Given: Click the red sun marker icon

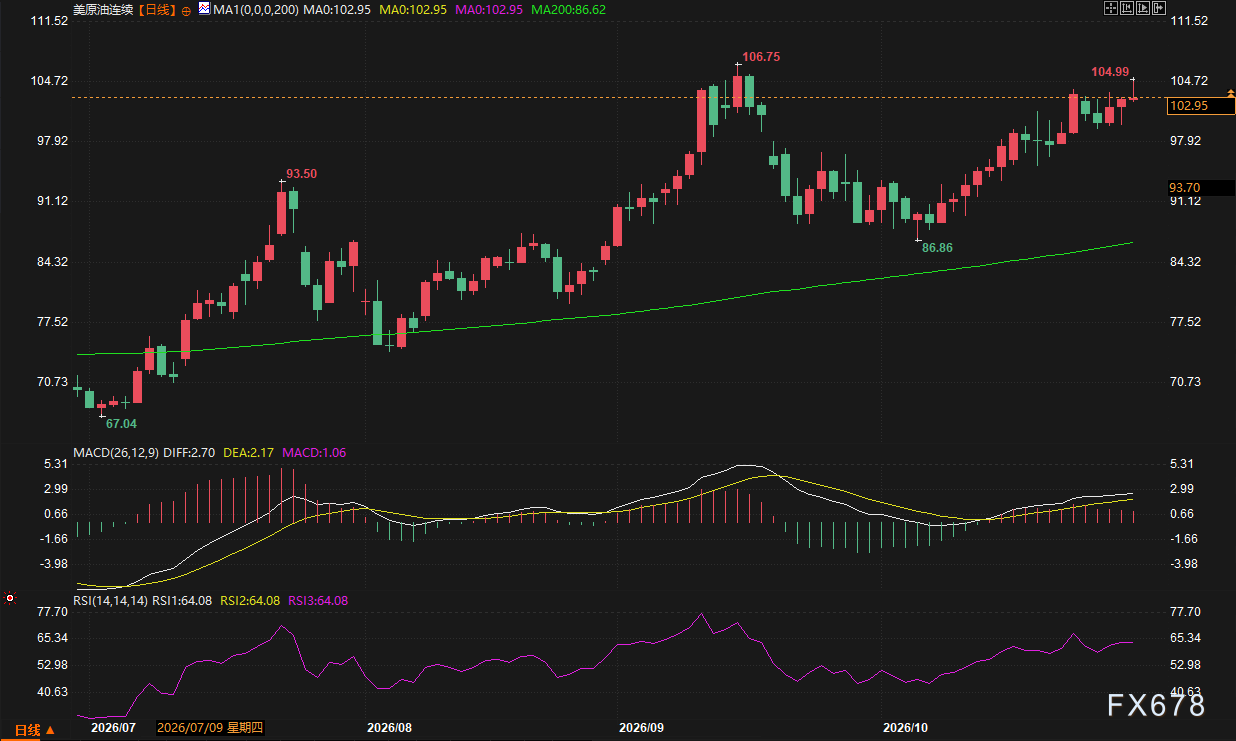Looking at the screenshot, I should pyautogui.click(x=10, y=598).
